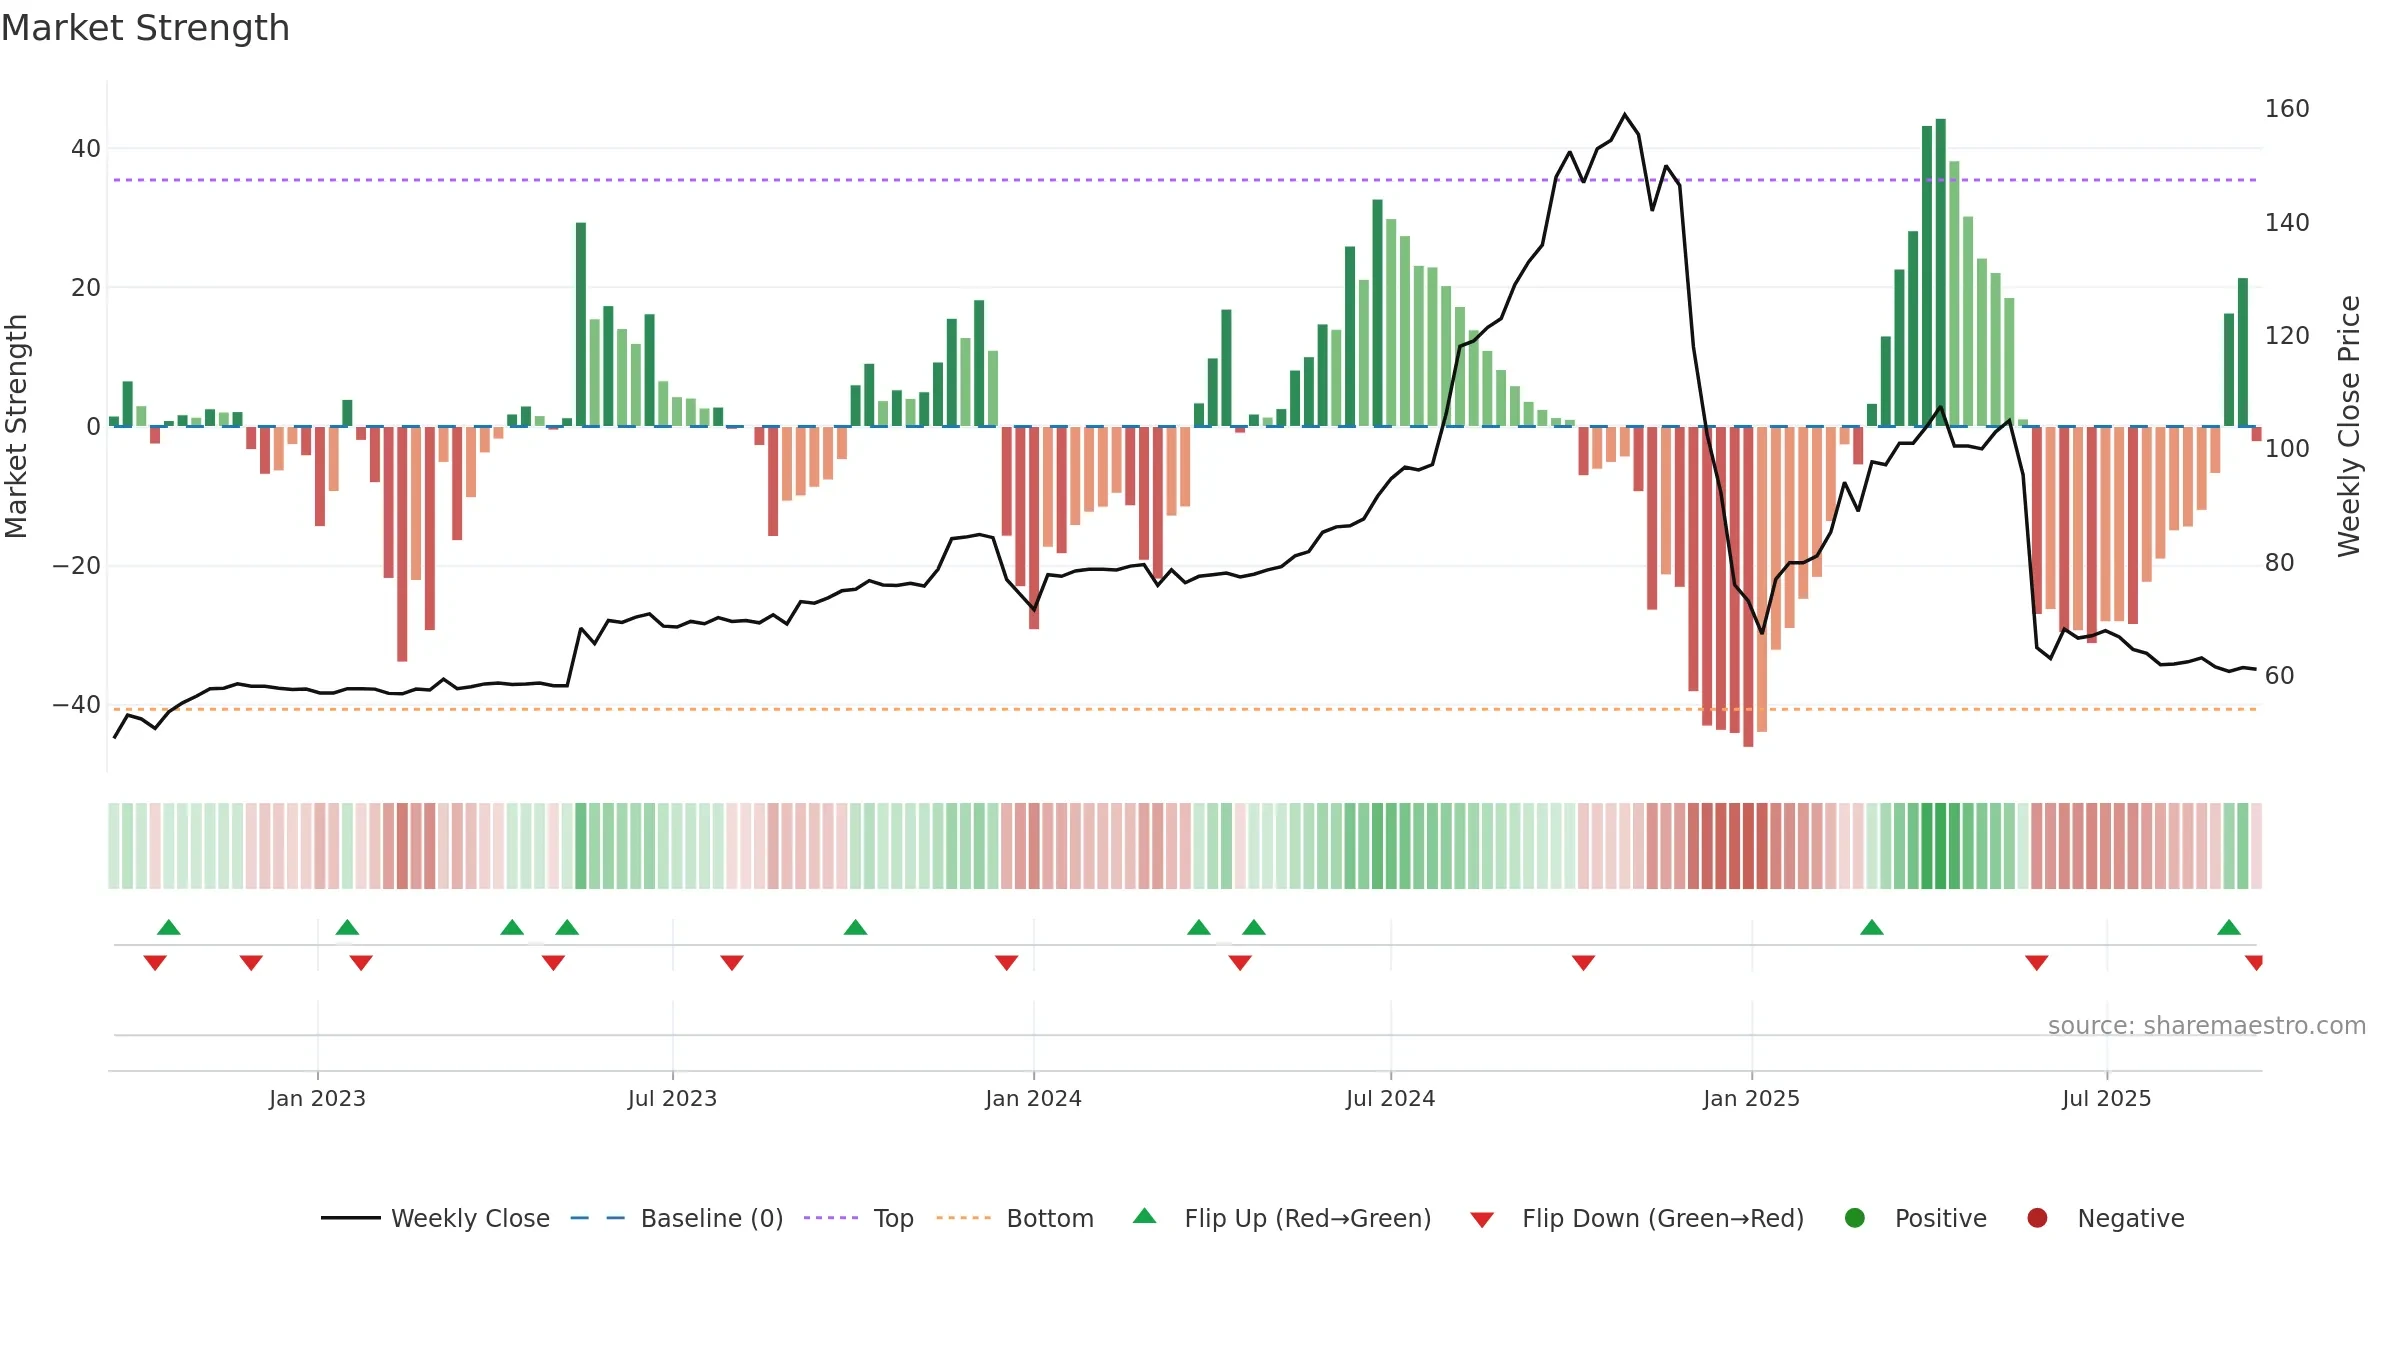Click the green flip-up triangle near Oct 2023

[x=855, y=927]
